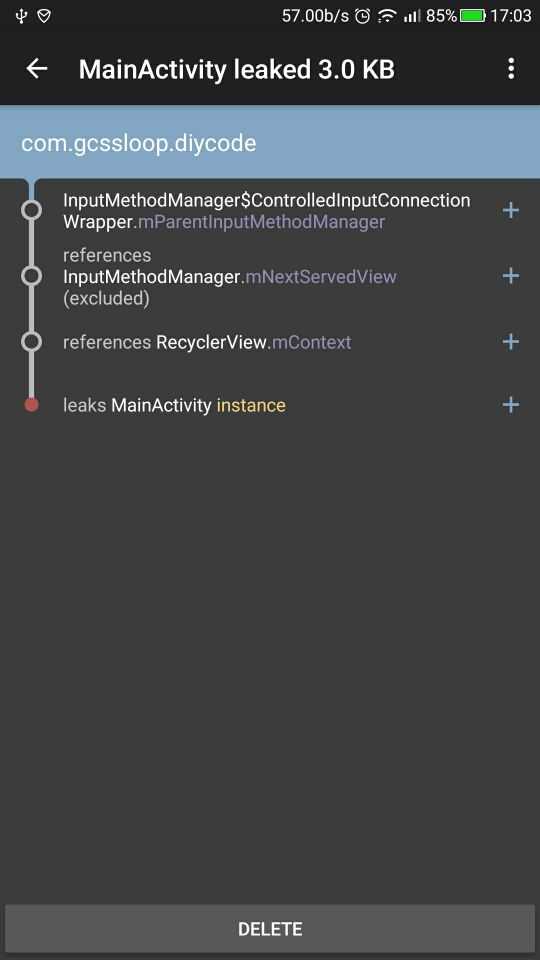Tap the InputMethodManager circle node
The image size is (540, 960).
point(31,276)
